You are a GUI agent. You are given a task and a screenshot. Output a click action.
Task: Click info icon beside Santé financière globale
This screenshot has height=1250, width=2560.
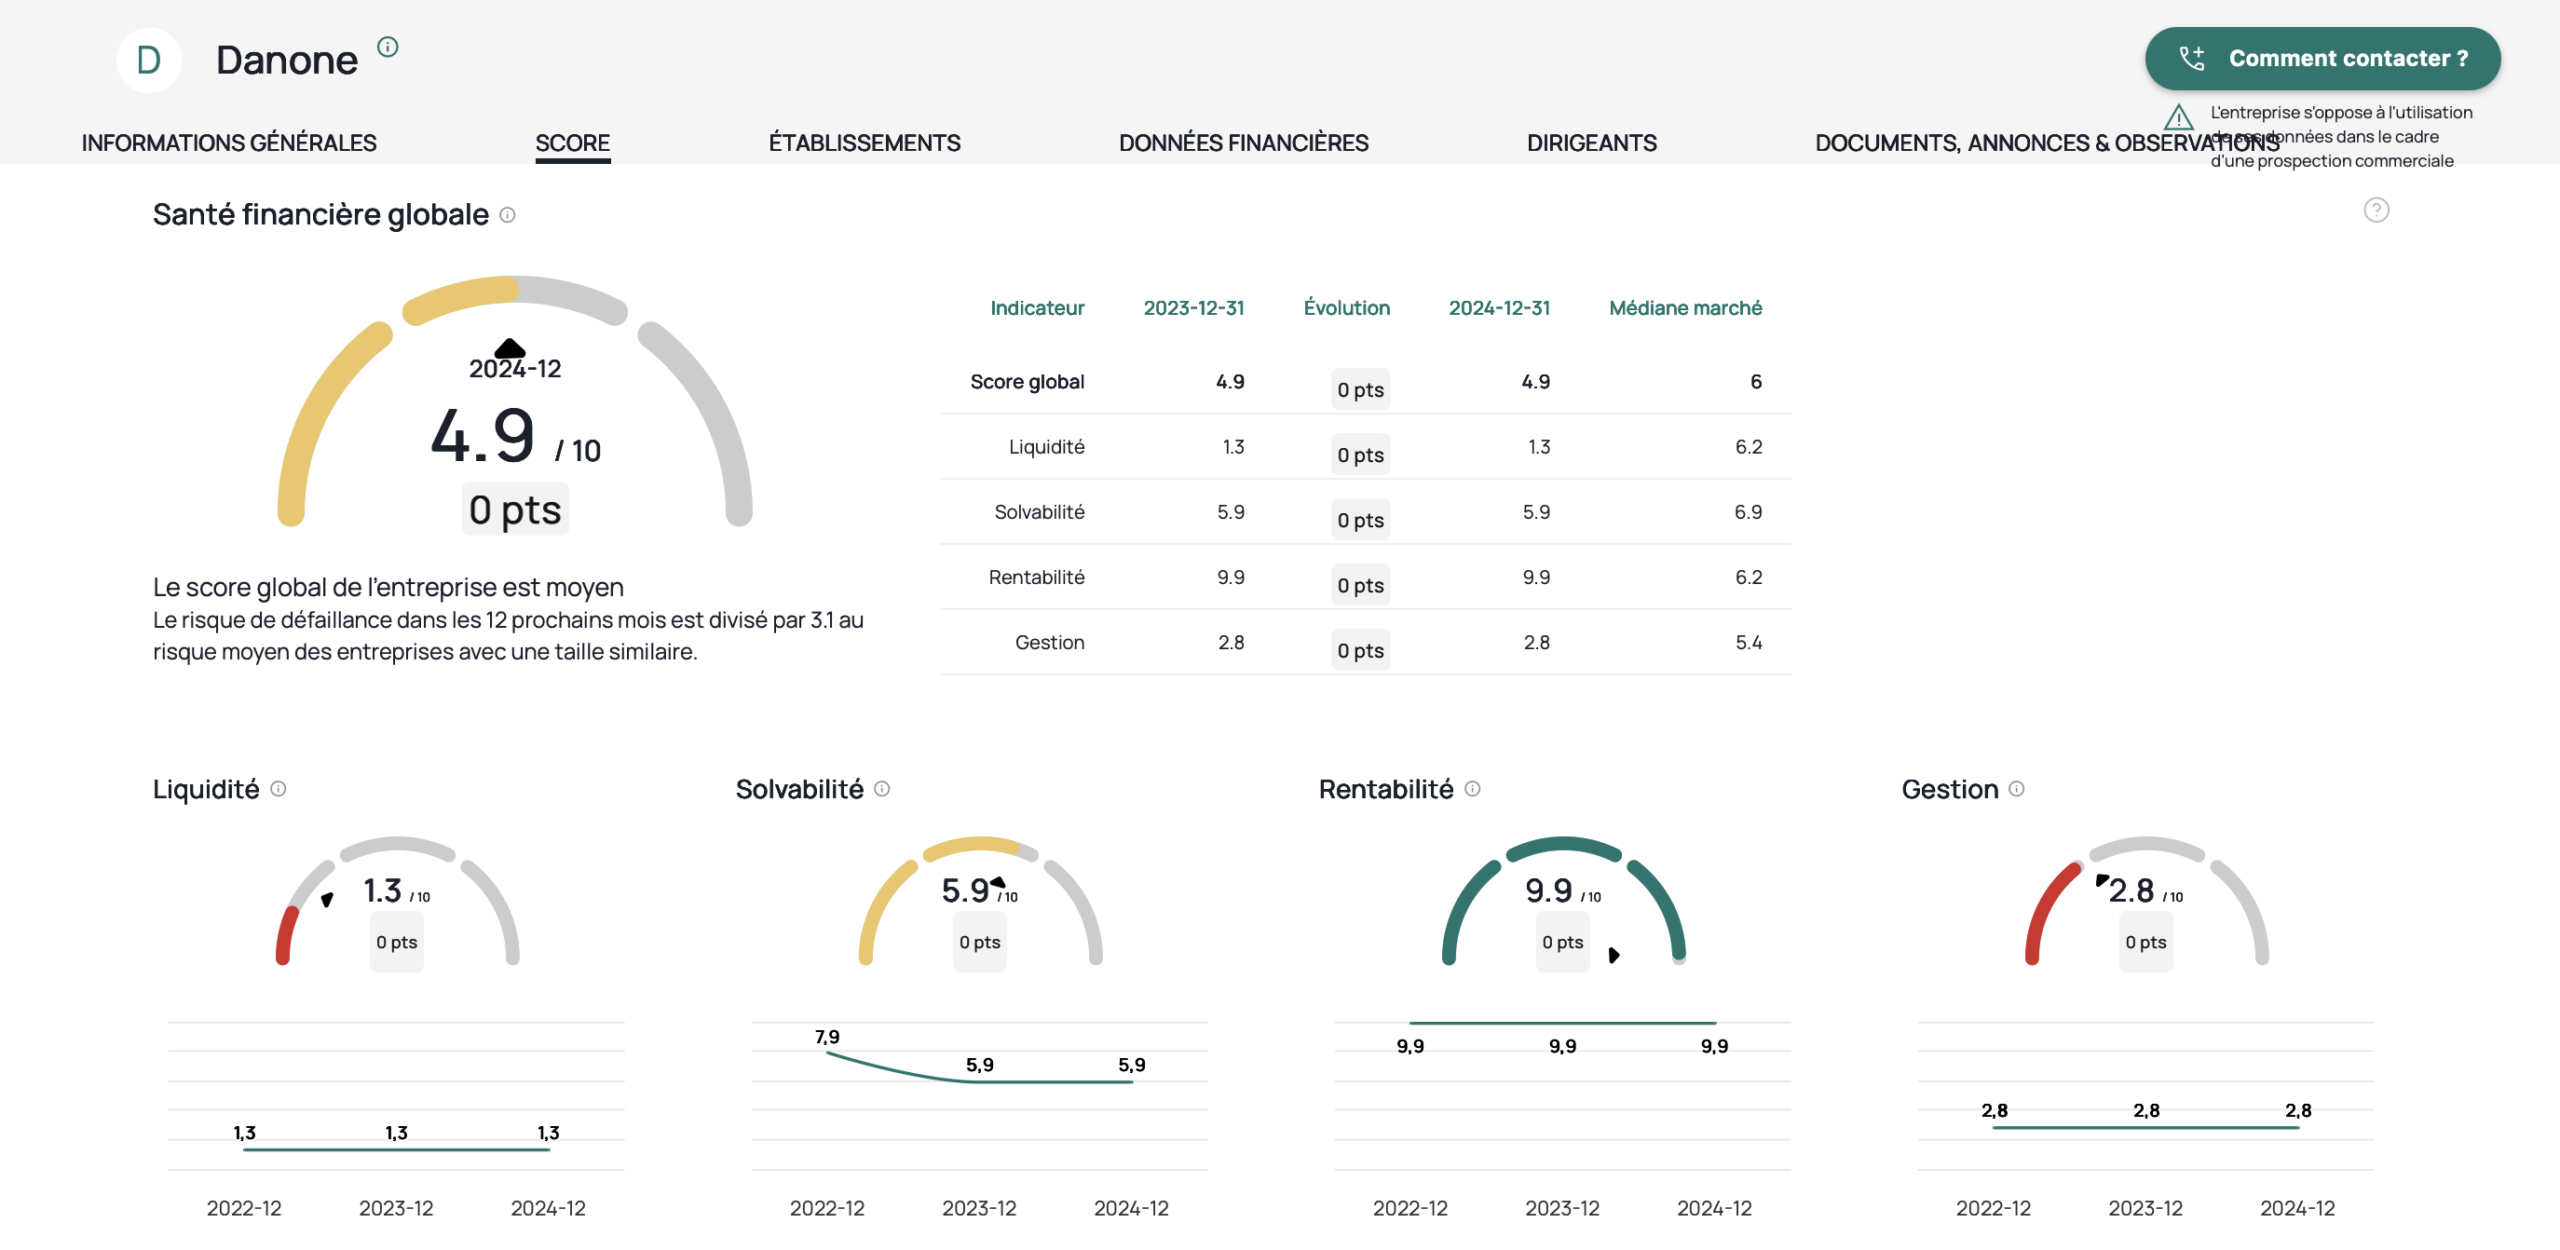point(507,215)
